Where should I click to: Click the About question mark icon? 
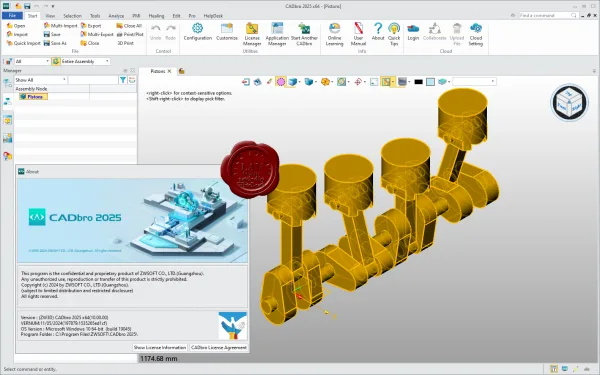378,31
